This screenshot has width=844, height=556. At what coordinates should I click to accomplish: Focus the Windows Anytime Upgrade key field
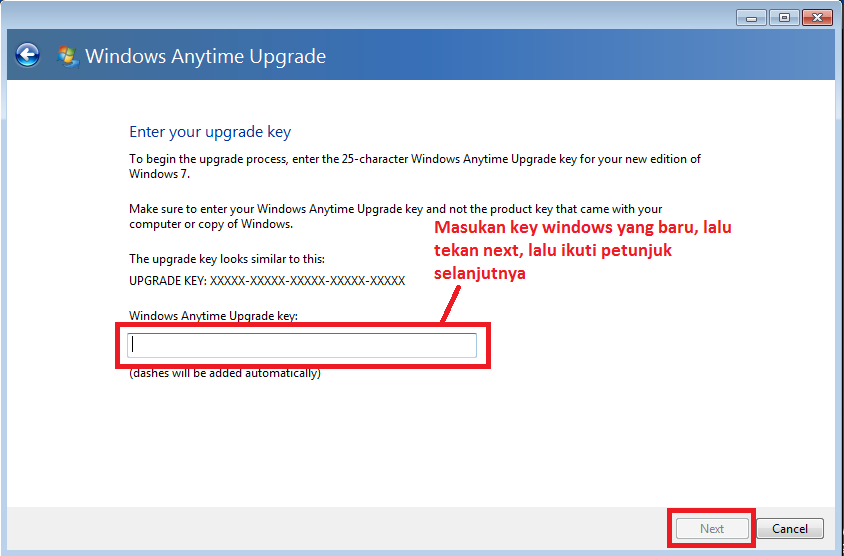(302, 345)
